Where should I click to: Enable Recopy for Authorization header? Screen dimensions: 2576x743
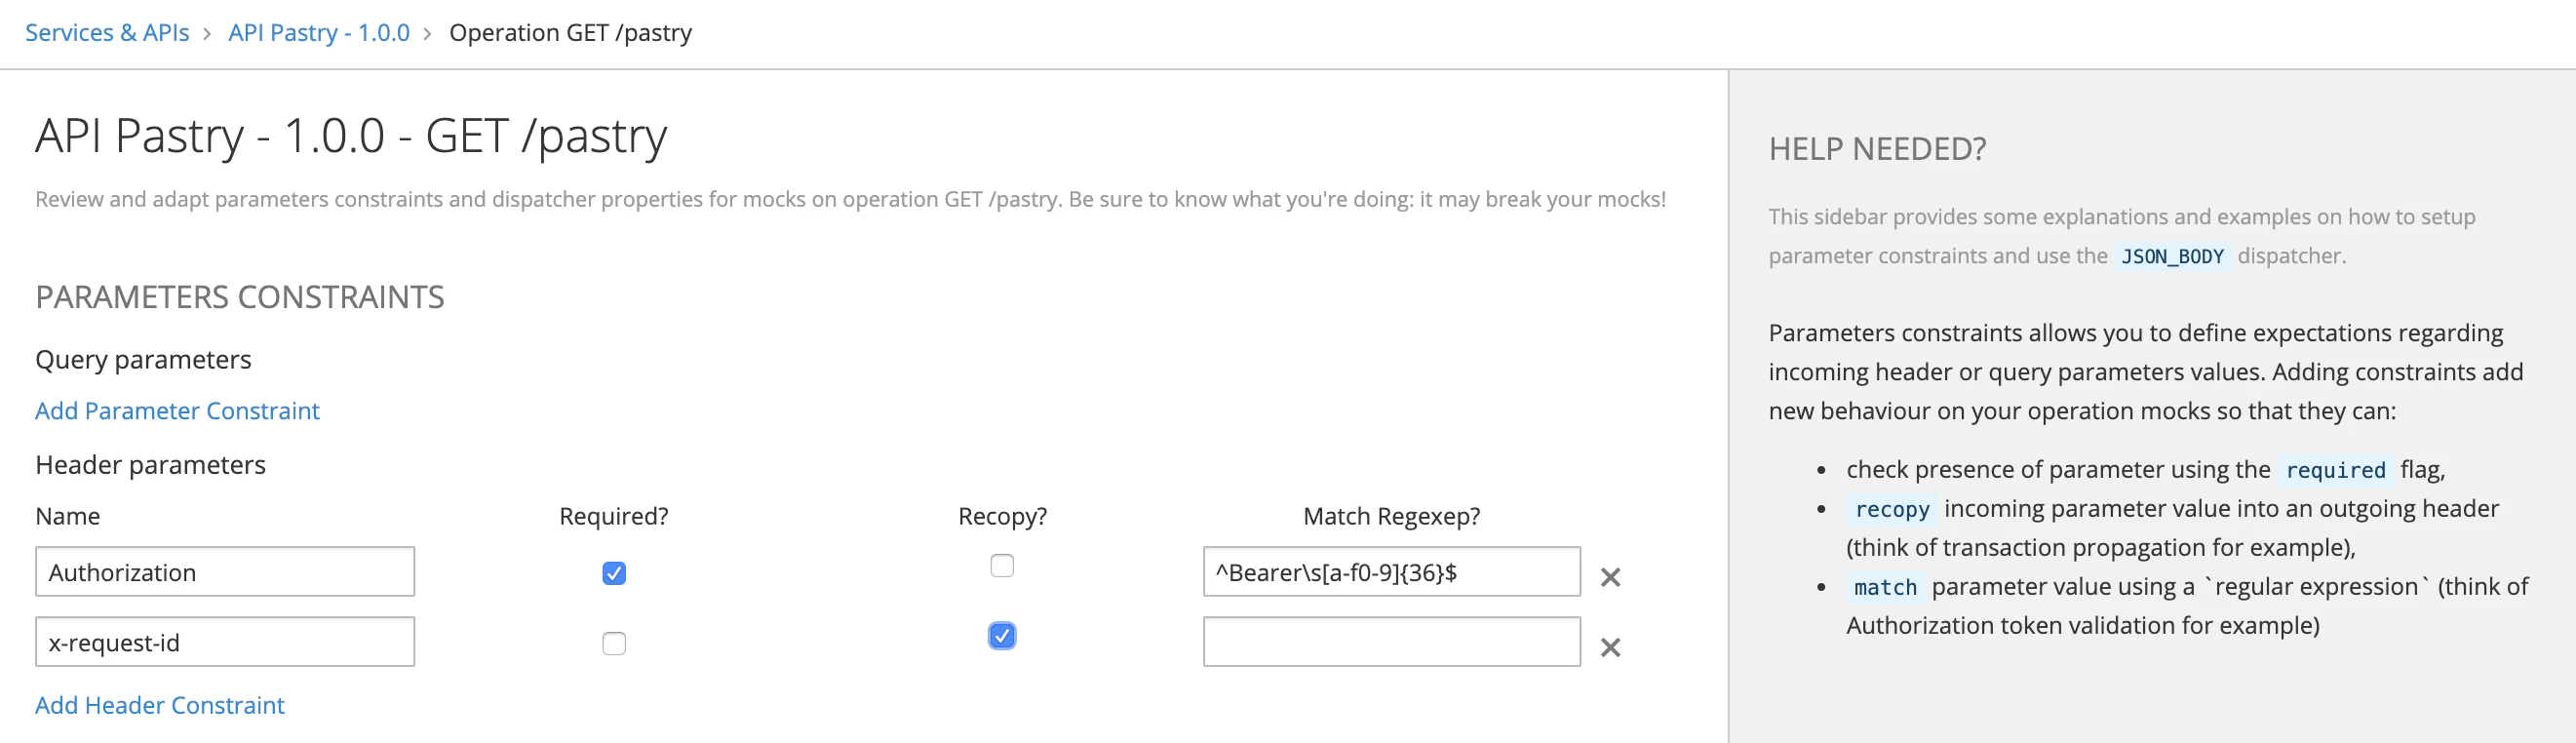click(1002, 566)
